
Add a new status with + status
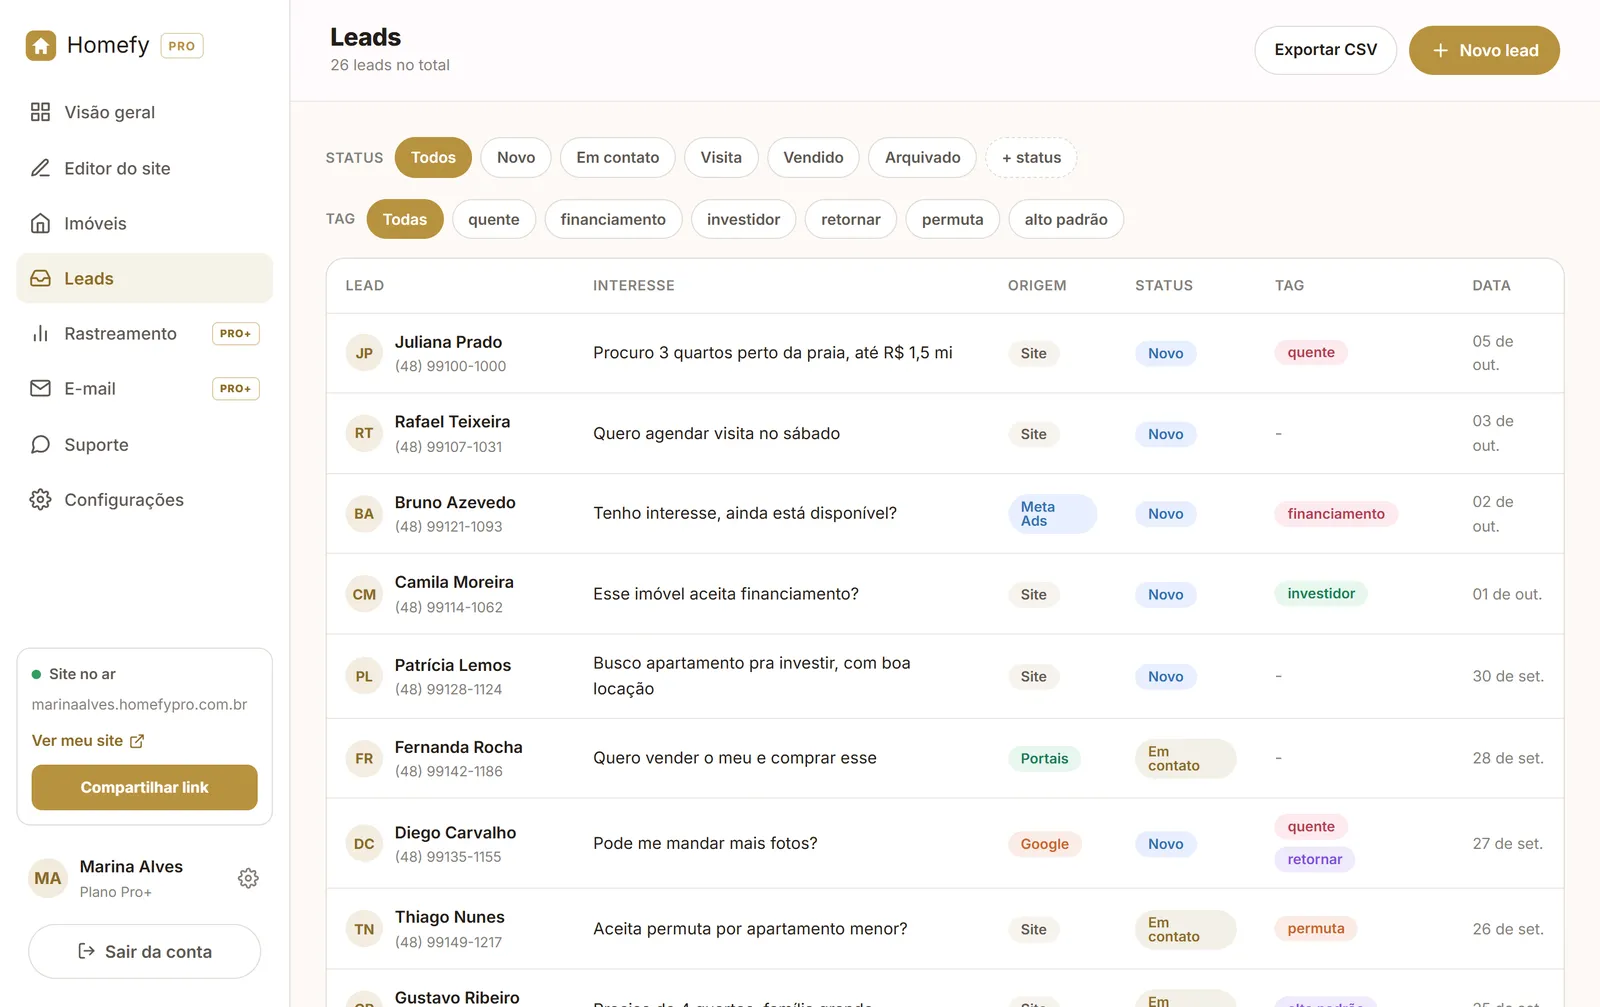tap(1031, 158)
